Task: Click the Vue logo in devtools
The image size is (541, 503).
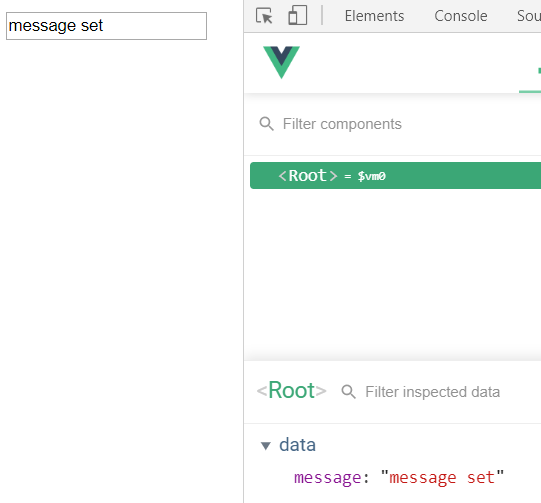Action: point(281,62)
